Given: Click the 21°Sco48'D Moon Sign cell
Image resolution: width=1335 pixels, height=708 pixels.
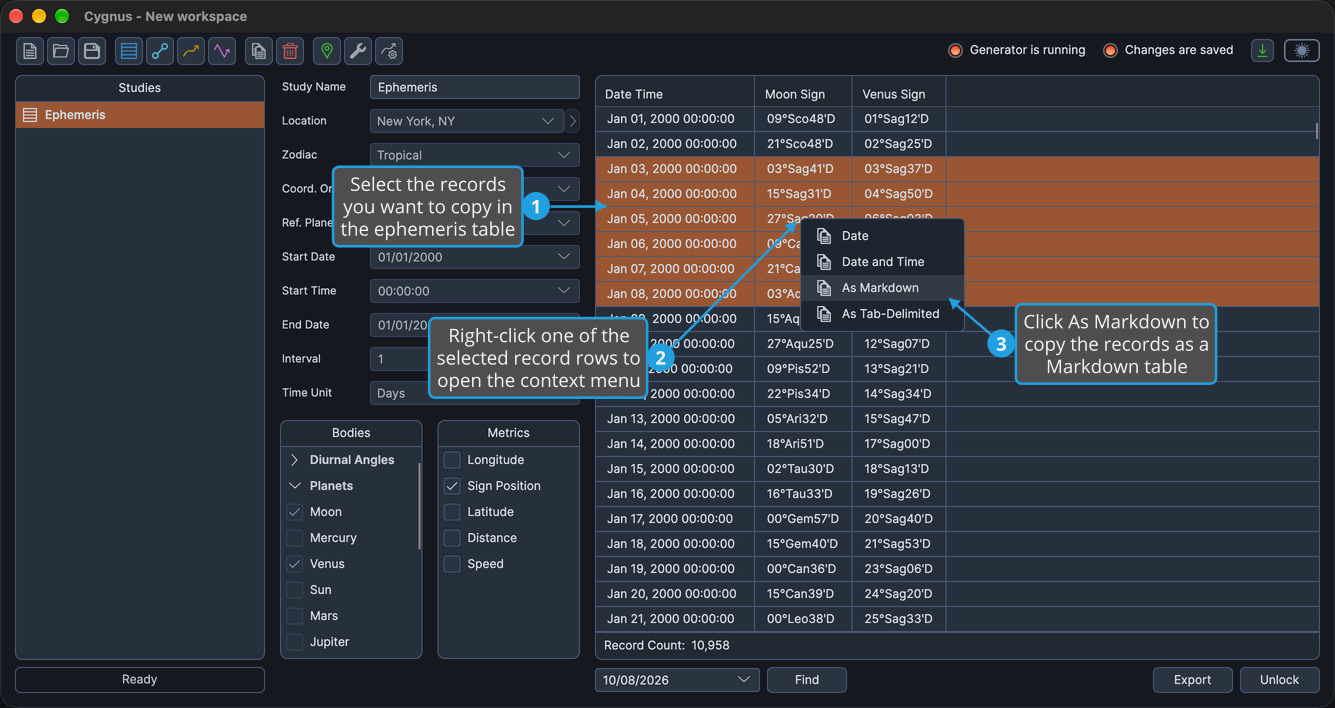Looking at the screenshot, I should pos(803,144).
